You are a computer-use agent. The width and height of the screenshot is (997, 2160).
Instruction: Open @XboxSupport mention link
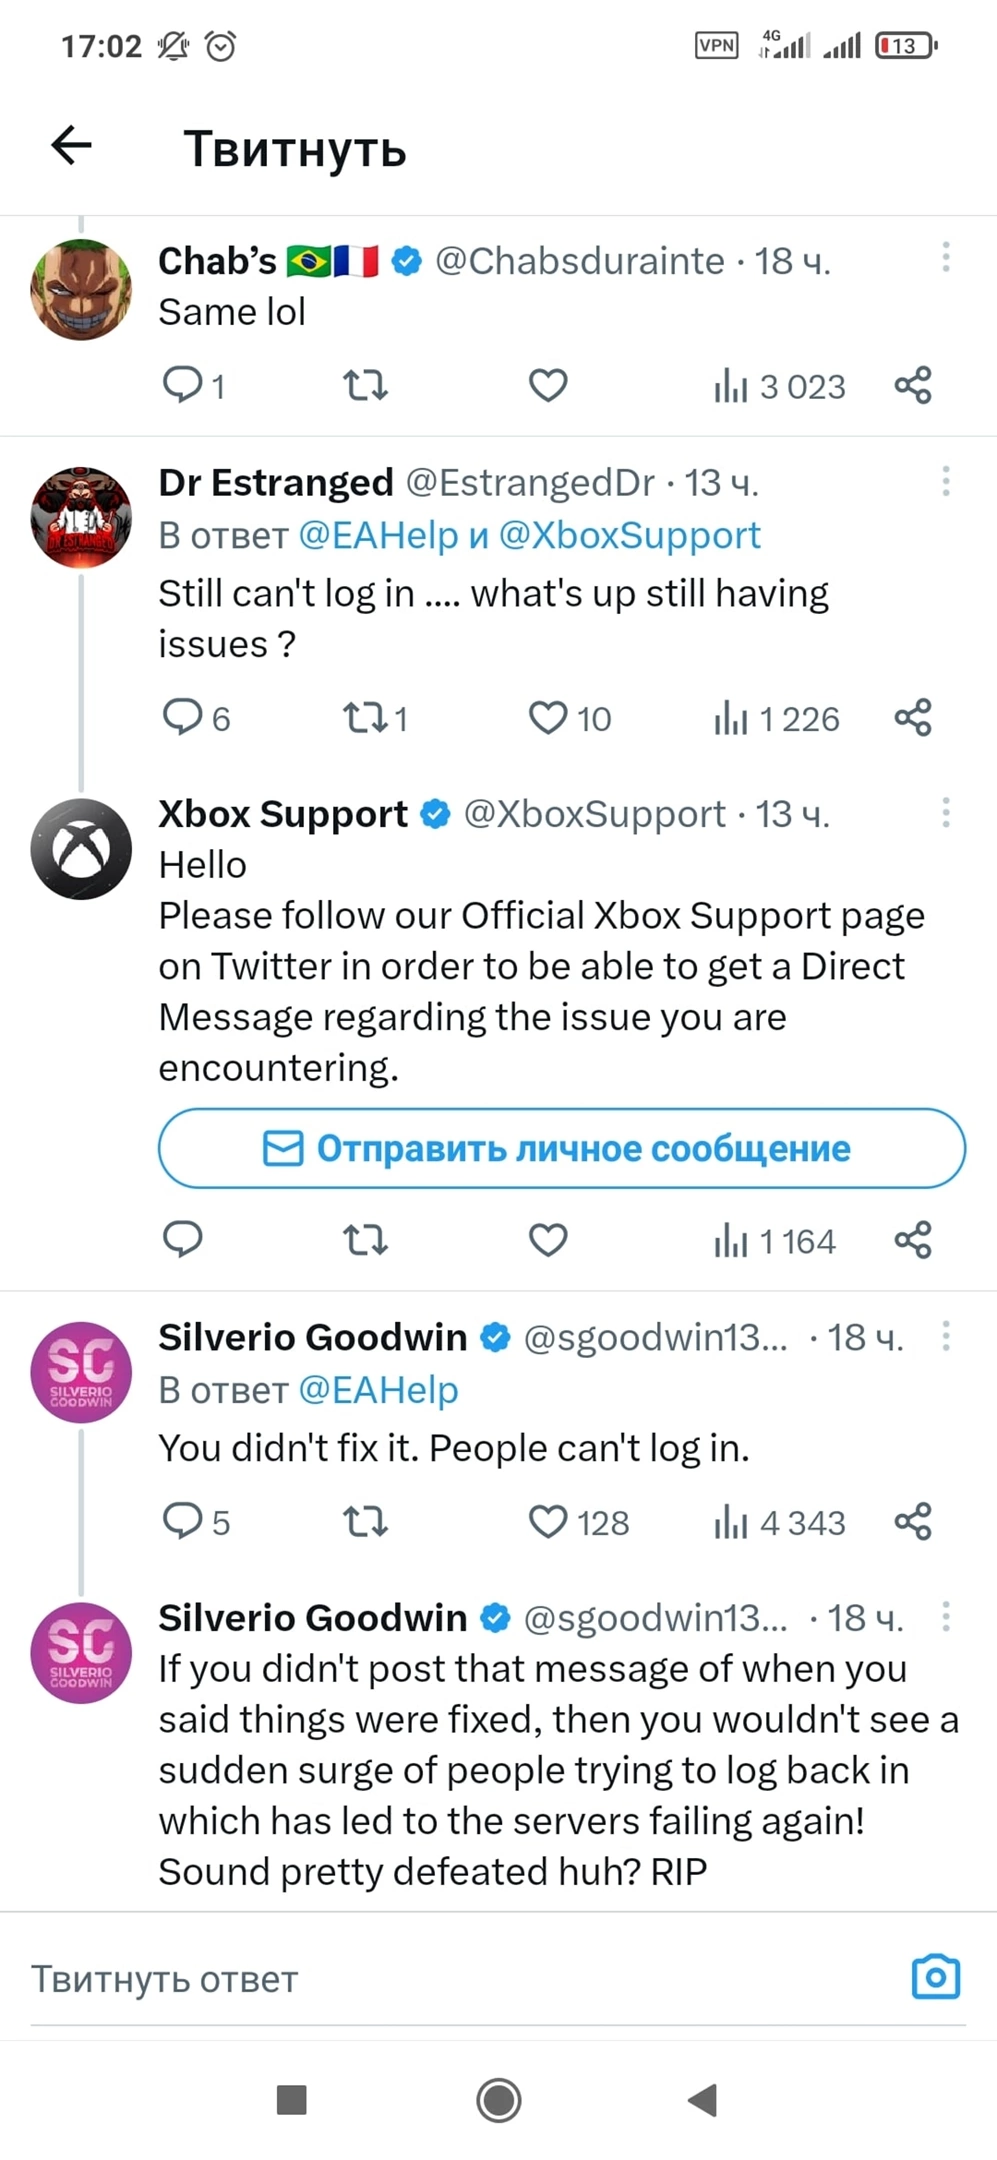[629, 536]
